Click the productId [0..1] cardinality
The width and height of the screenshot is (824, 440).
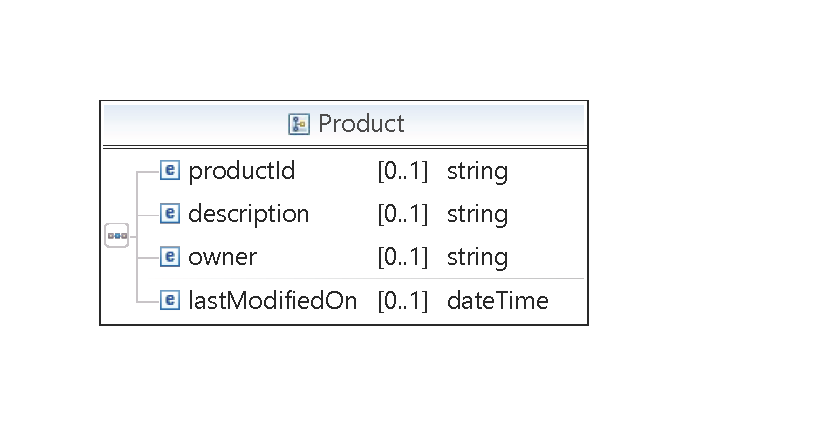click(x=403, y=171)
